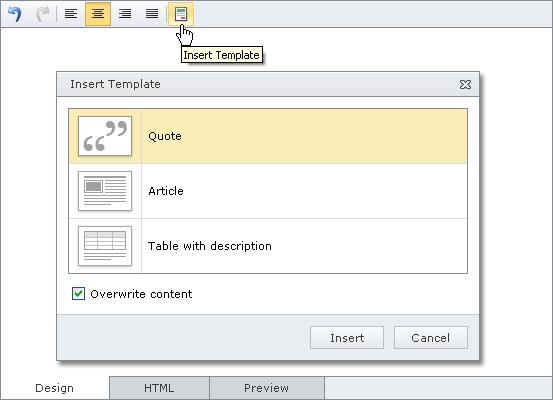Pick the Table with description thumbnail
Viewport: 553px width, 400px height.
pyautogui.click(x=105, y=246)
